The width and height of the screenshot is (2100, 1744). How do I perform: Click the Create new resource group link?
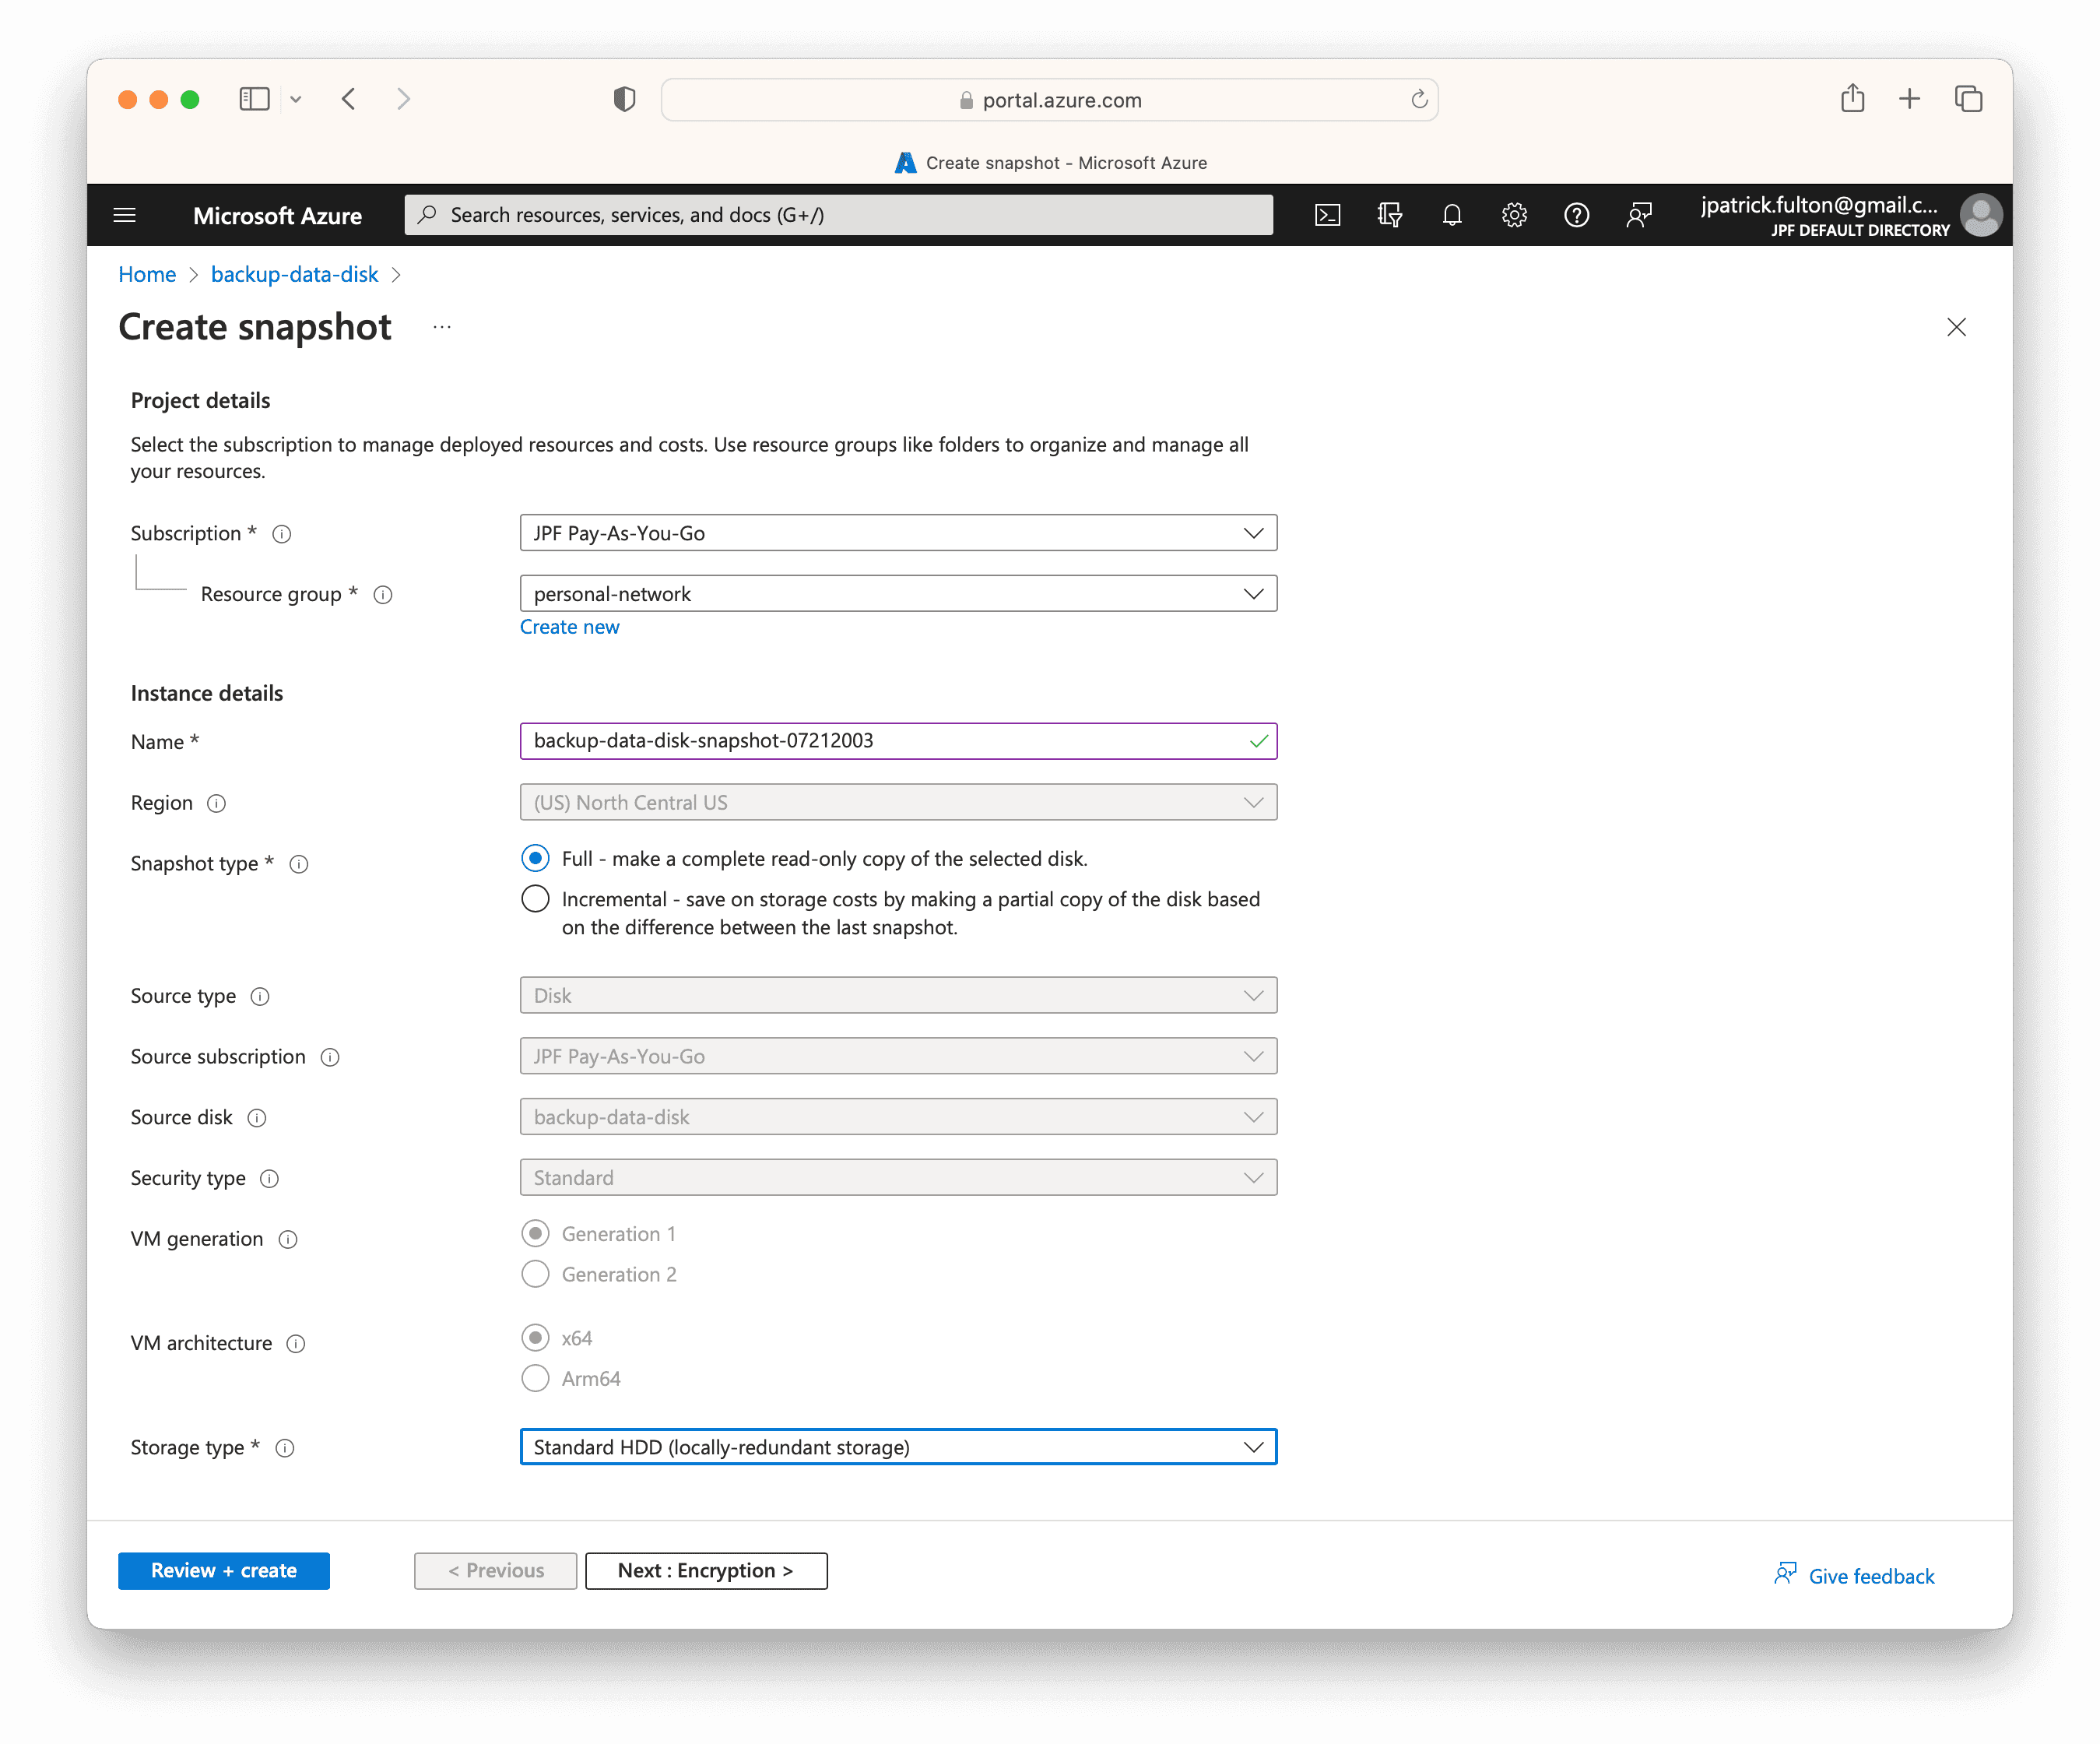click(569, 627)
